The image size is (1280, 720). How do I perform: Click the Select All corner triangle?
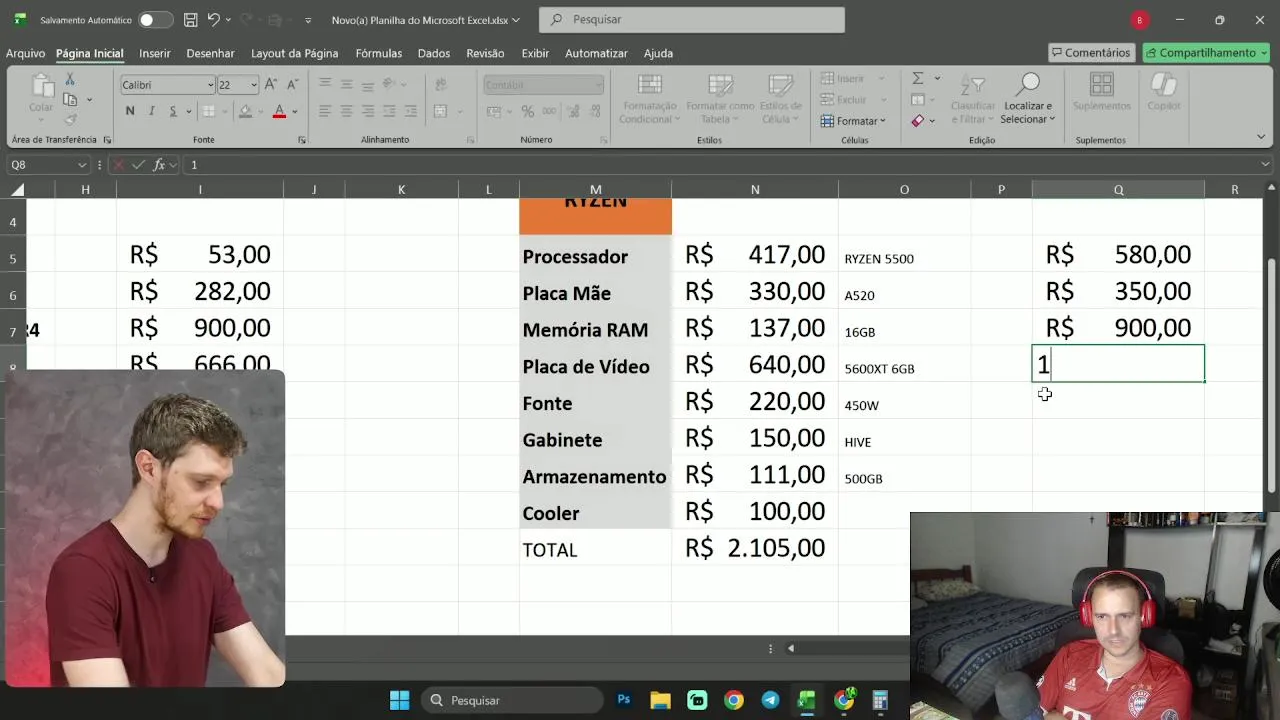pyautogui.click(x=17, y=189)
